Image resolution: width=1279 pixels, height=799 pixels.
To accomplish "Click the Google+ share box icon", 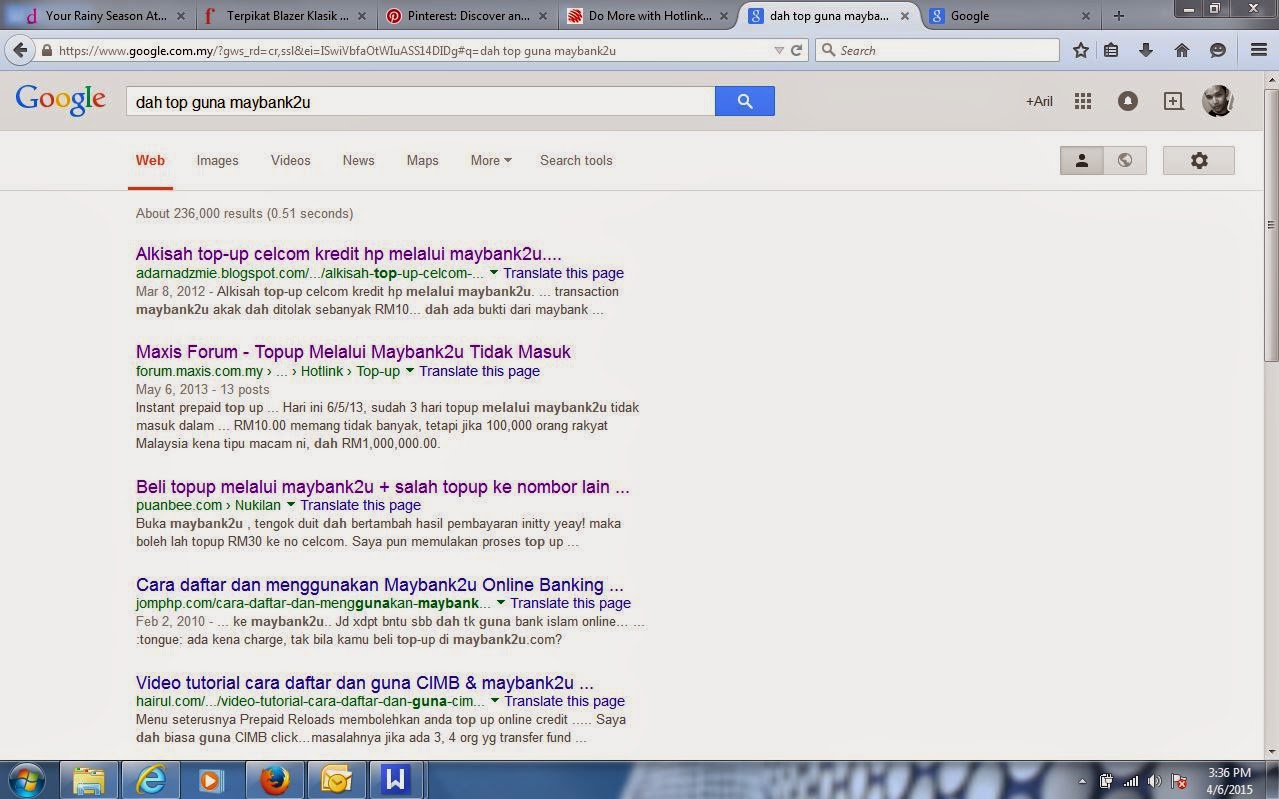I will 1173,101.
